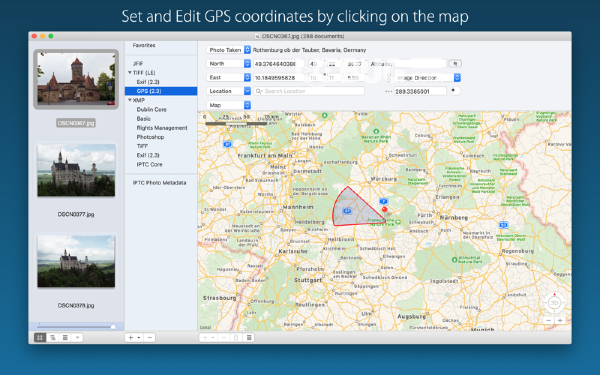Select Photoshop in the XMP list
The width and height of the screenshot is (600, 375).
pos(150,137)
